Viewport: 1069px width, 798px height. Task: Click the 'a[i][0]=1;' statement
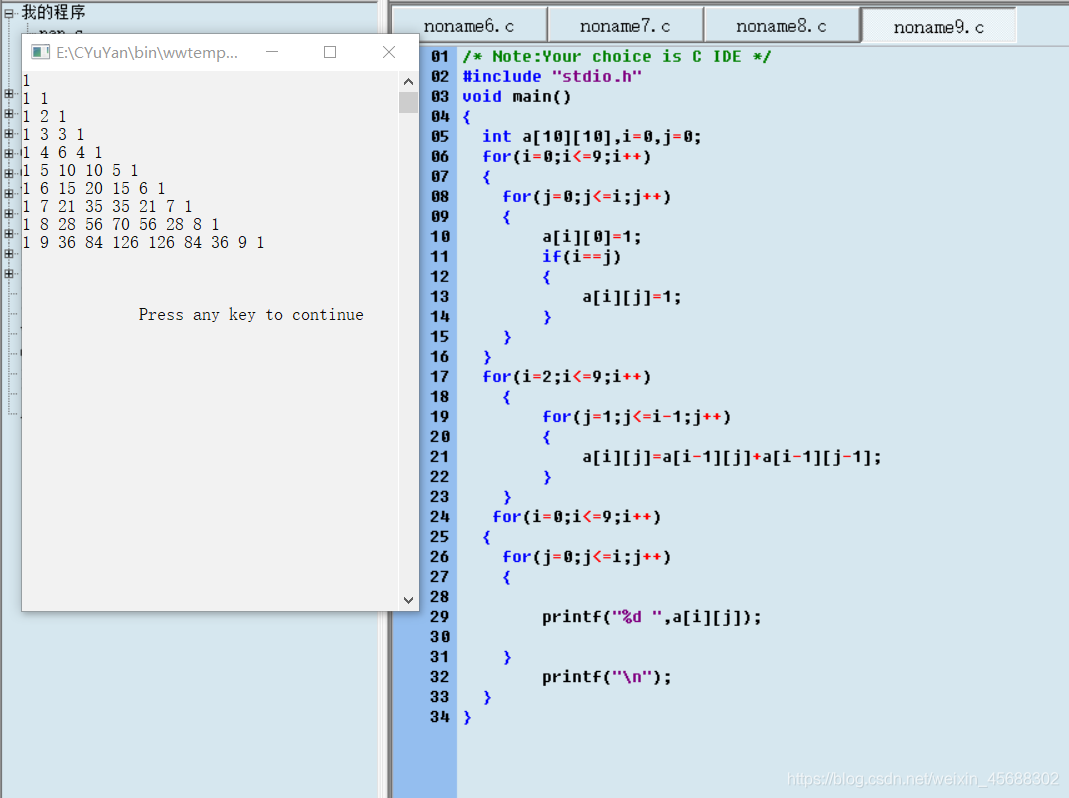click(591, 237)
